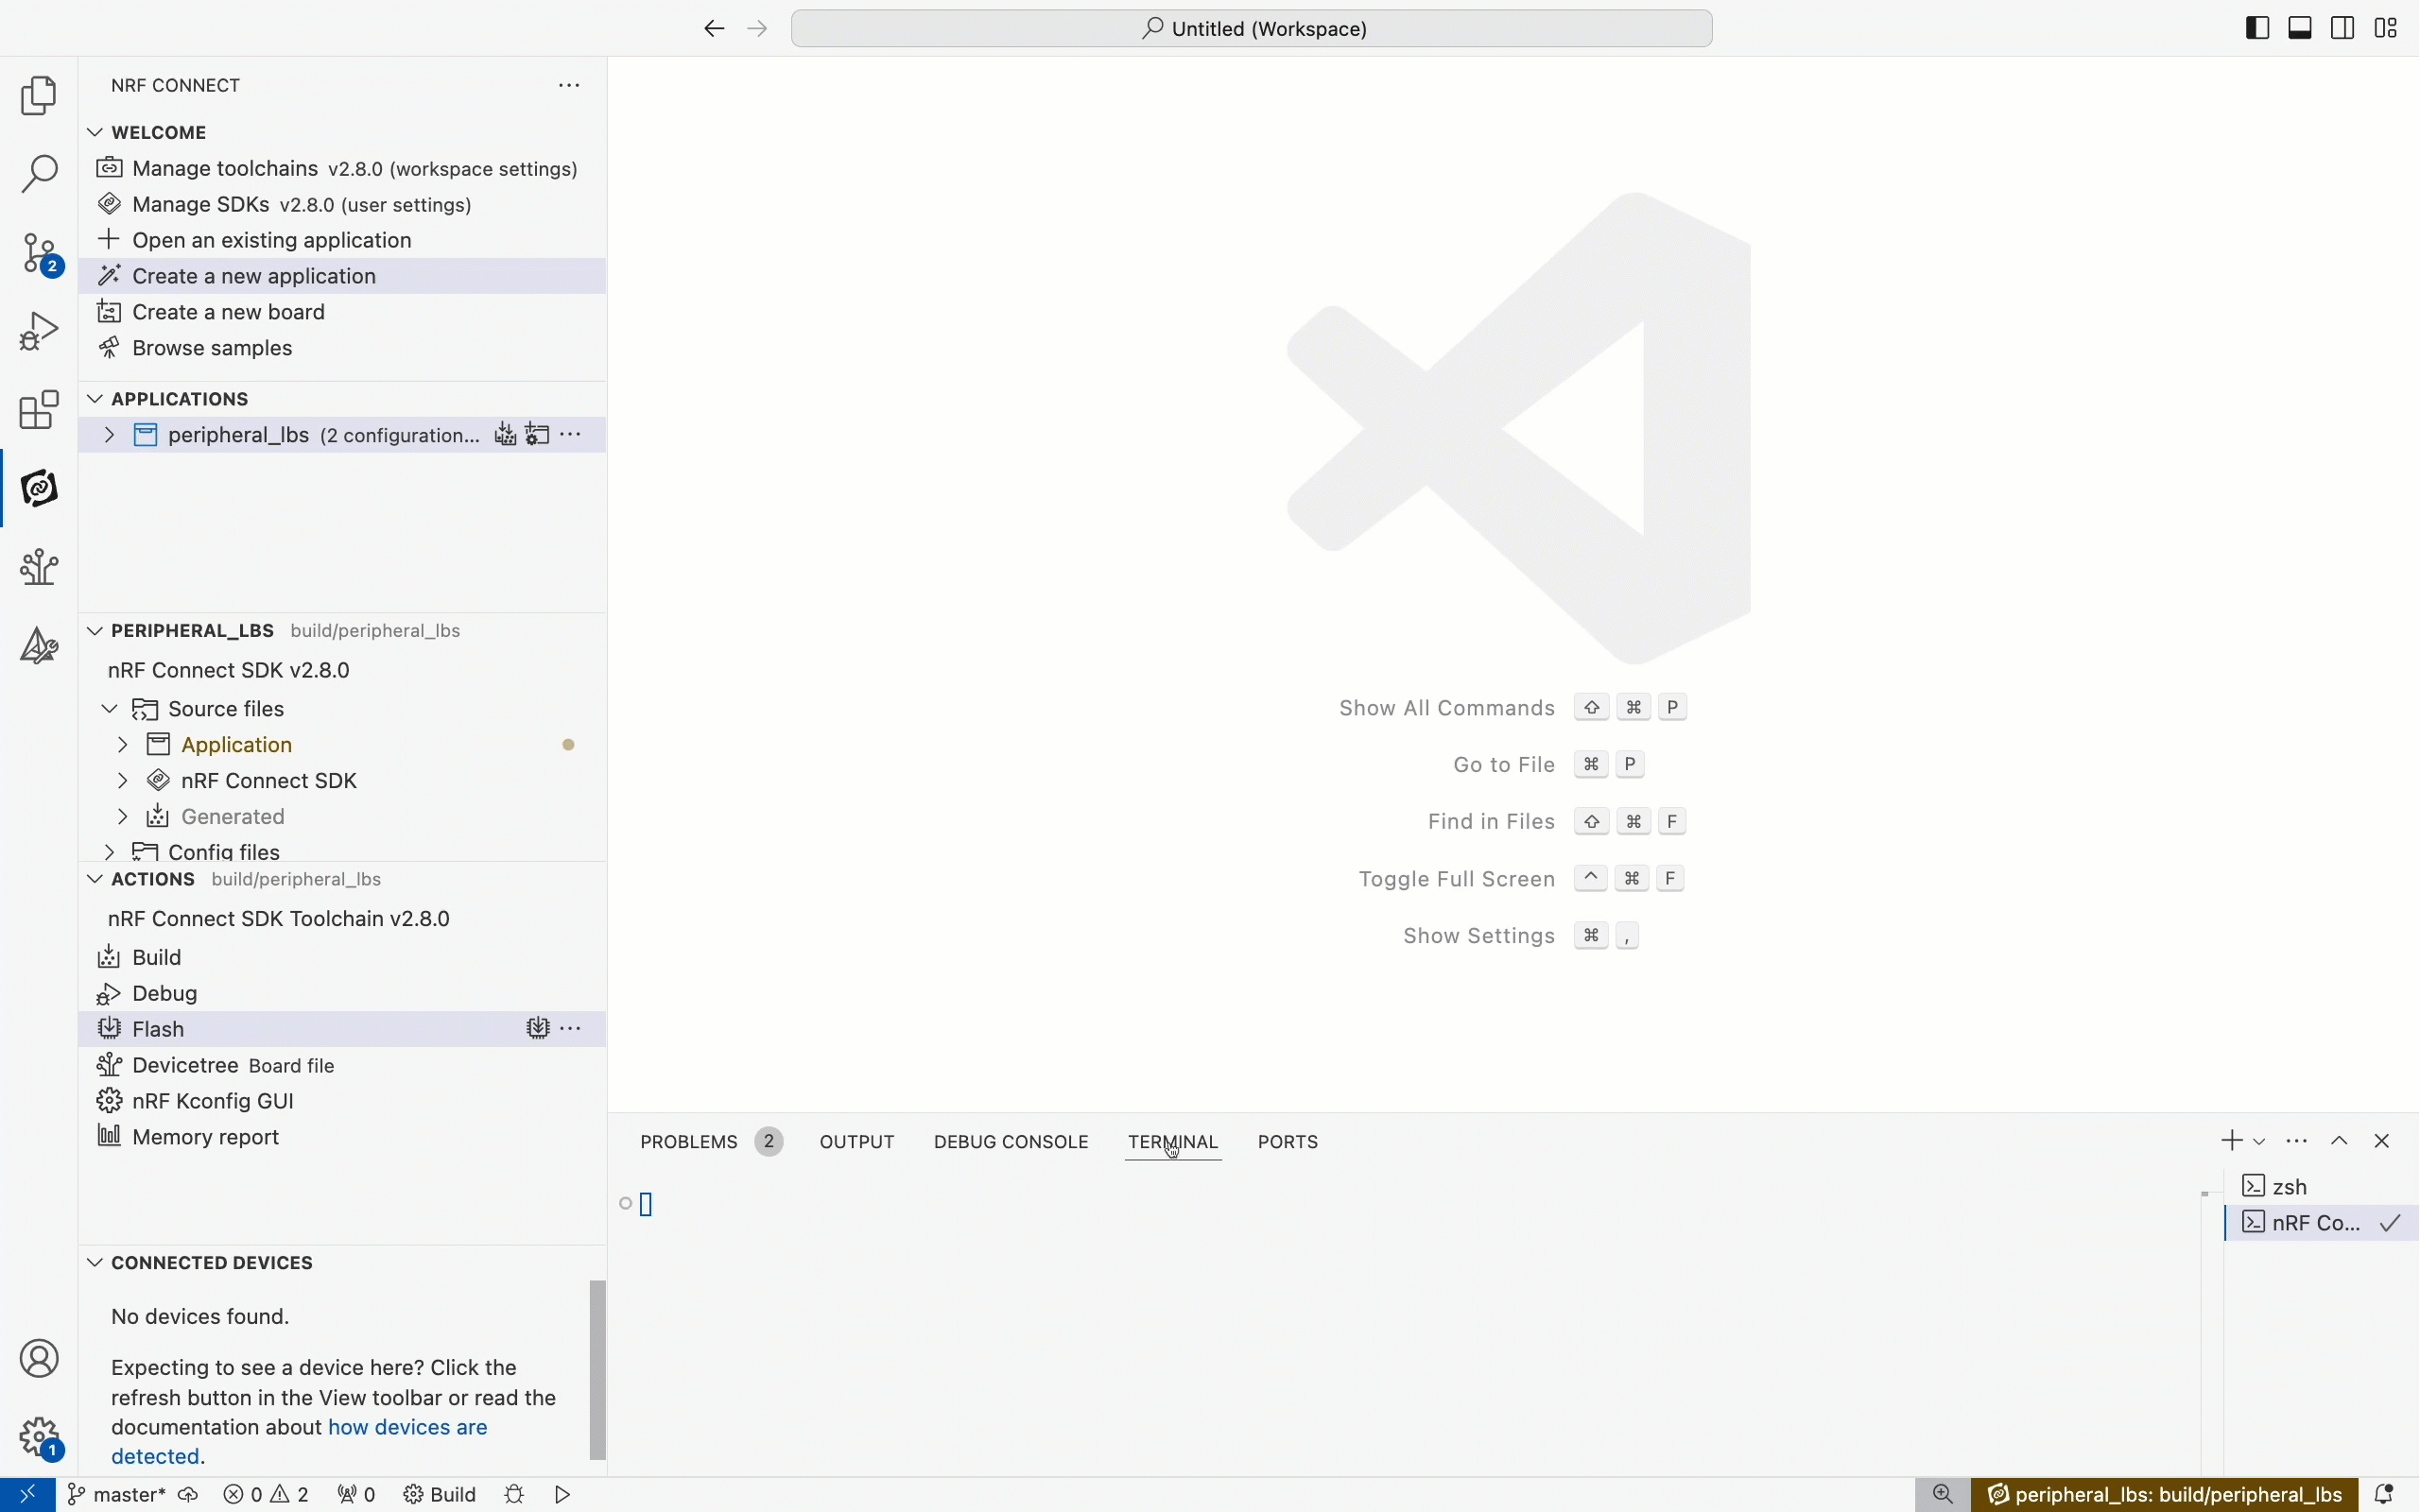The image size is (2420, 1512).
Task: Click Browse samples
Action: pyautogui.click(x=213, y=349)
